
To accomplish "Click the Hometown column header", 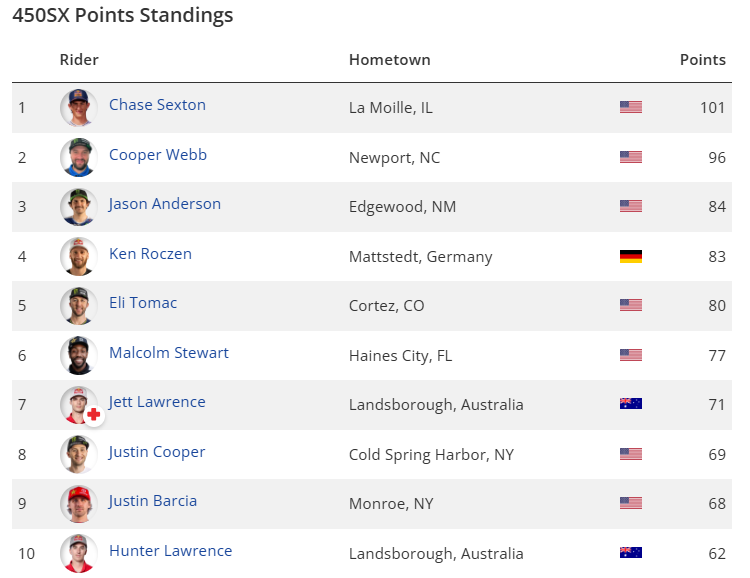I will 389,60.
